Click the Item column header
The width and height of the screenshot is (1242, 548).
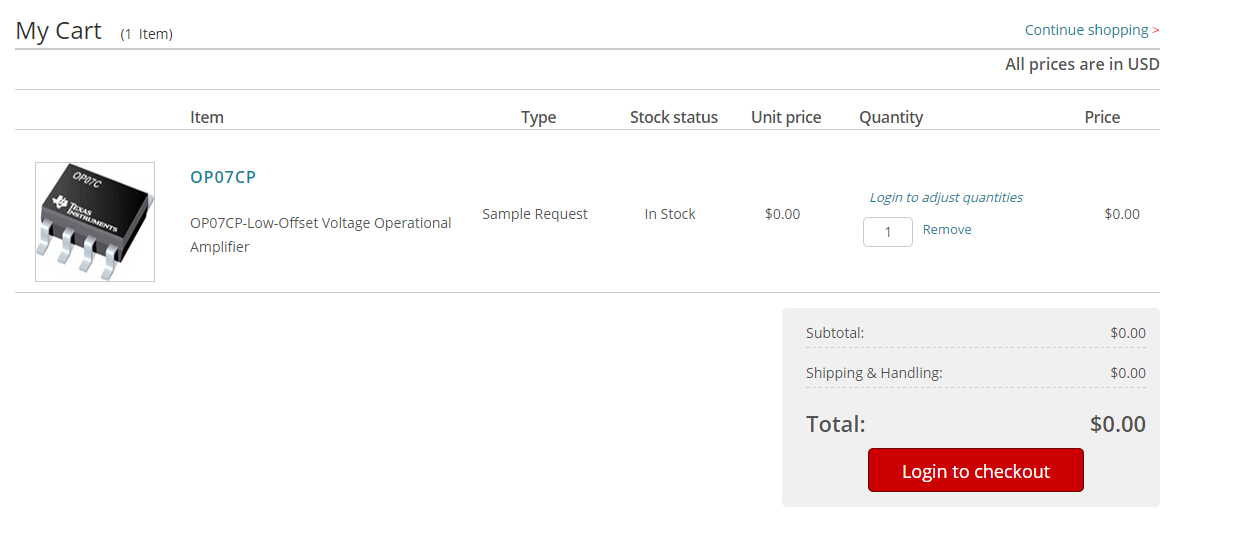pos(207,117)
